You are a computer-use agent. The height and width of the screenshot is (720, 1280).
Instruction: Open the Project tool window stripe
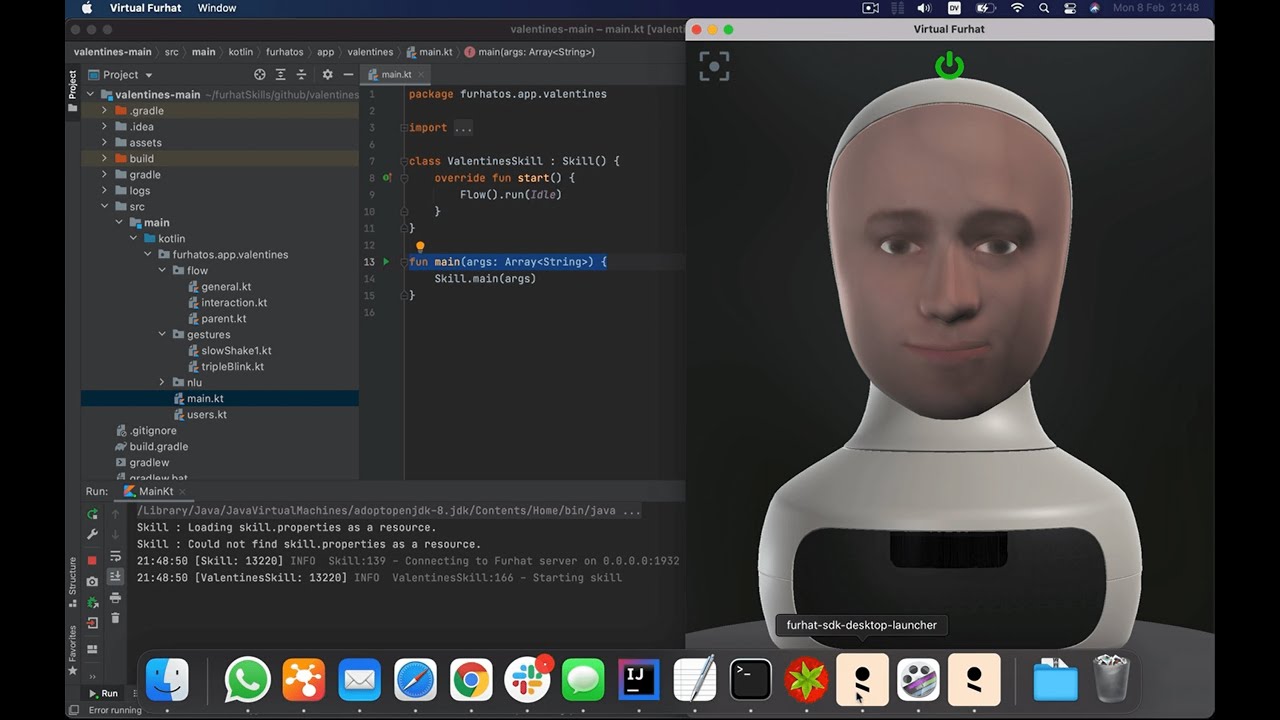(72, 90)
